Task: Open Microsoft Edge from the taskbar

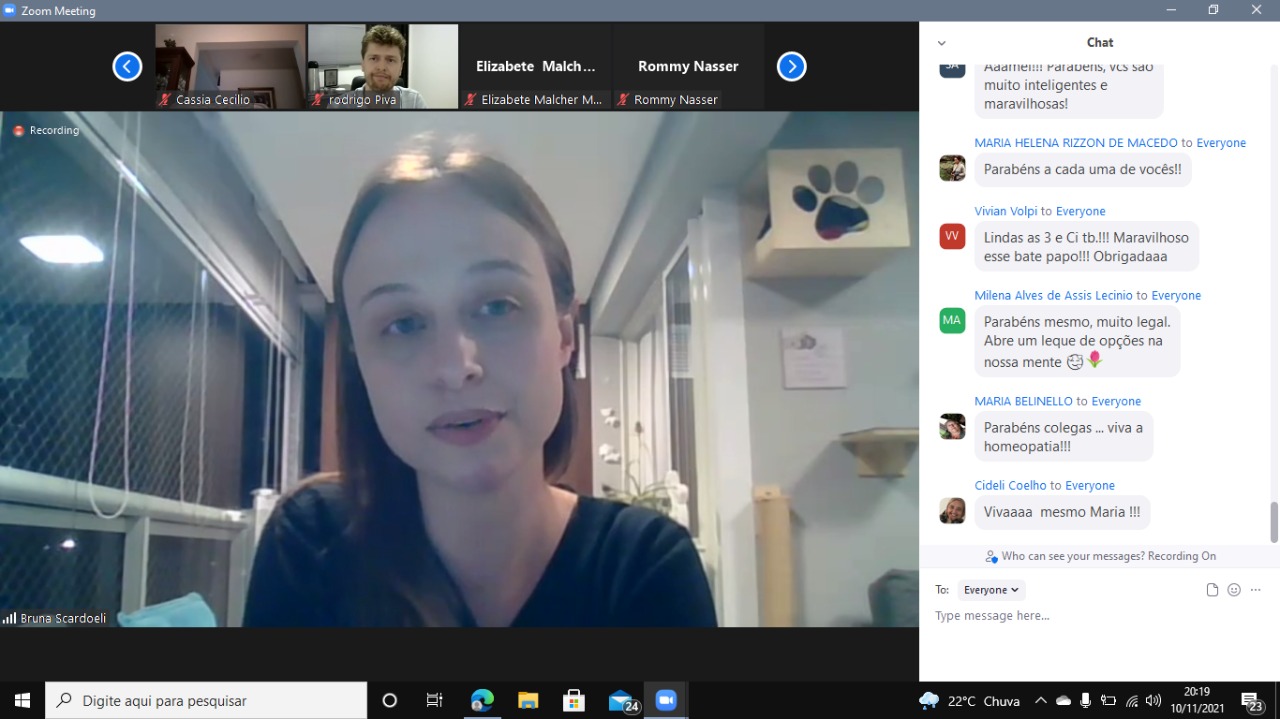Action: coord(482,700)
